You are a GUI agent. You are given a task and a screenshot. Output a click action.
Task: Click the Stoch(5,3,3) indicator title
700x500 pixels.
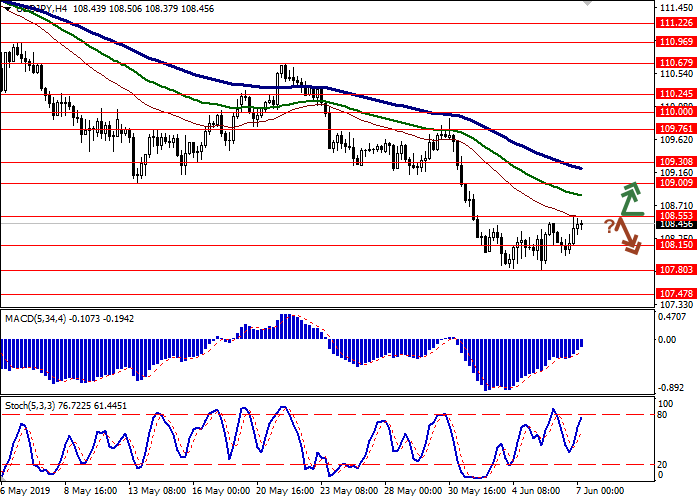click(68, 406)
